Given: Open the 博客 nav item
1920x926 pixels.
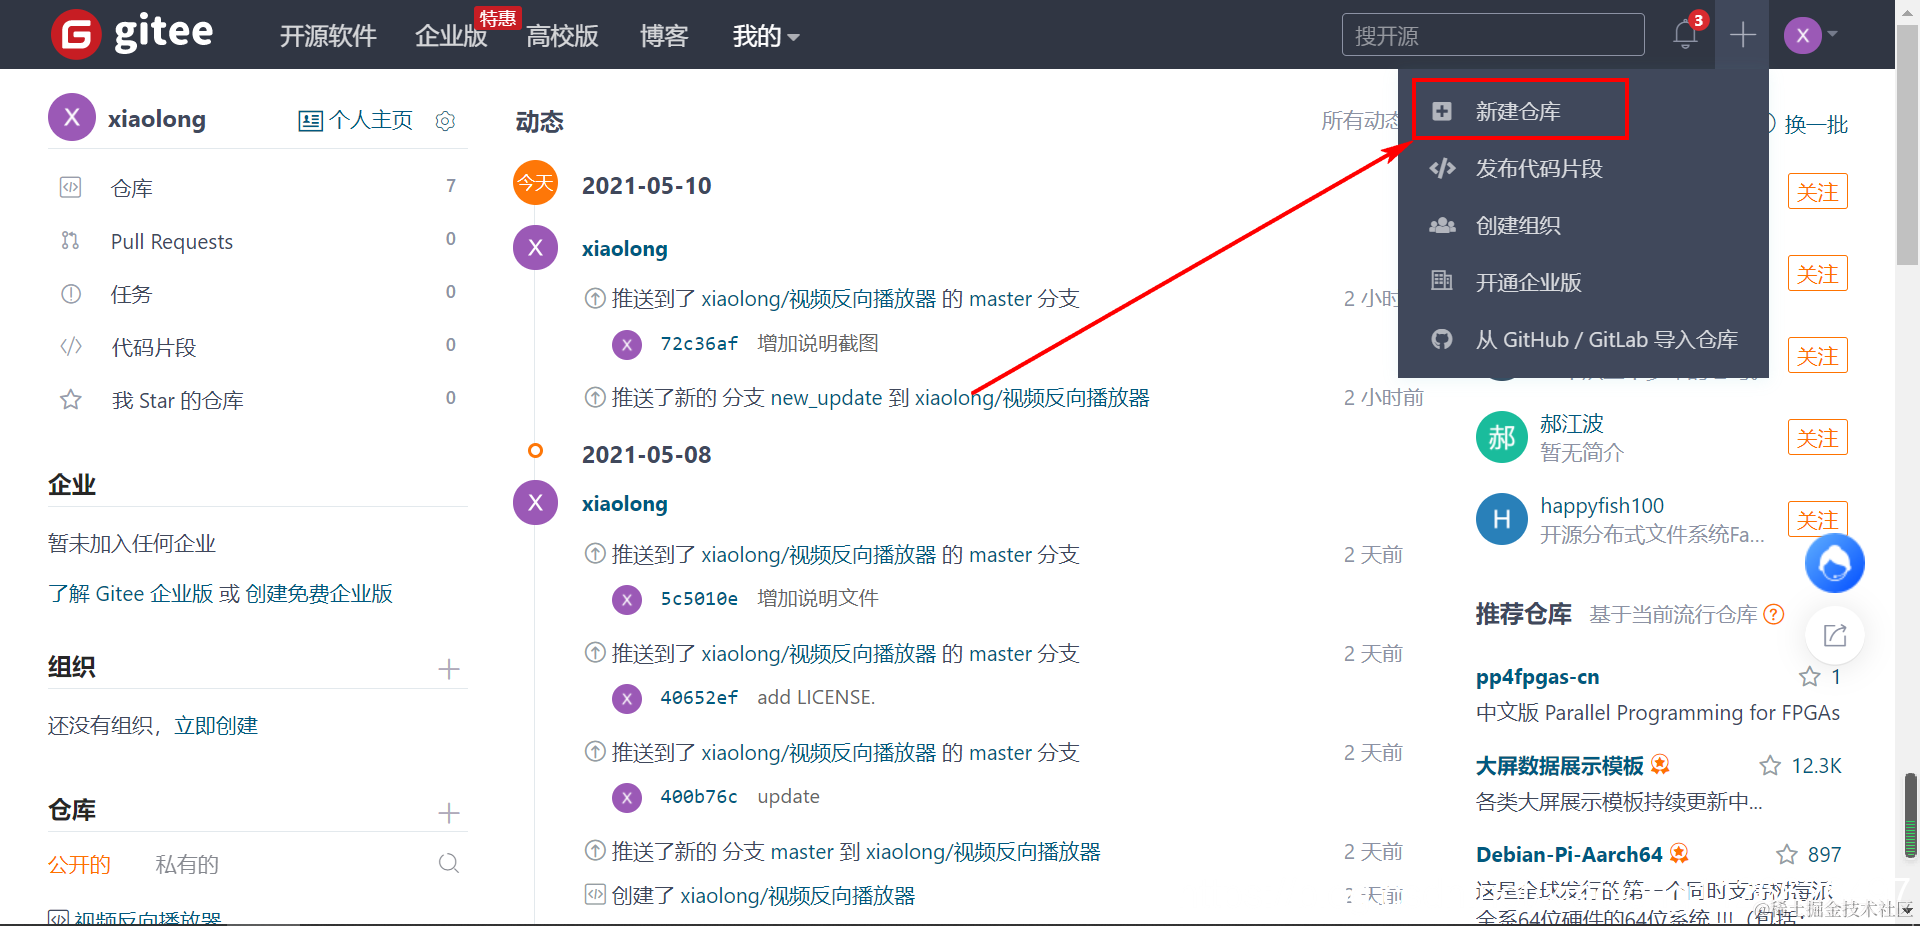Looking at the screenshot, I should [664, 37].
